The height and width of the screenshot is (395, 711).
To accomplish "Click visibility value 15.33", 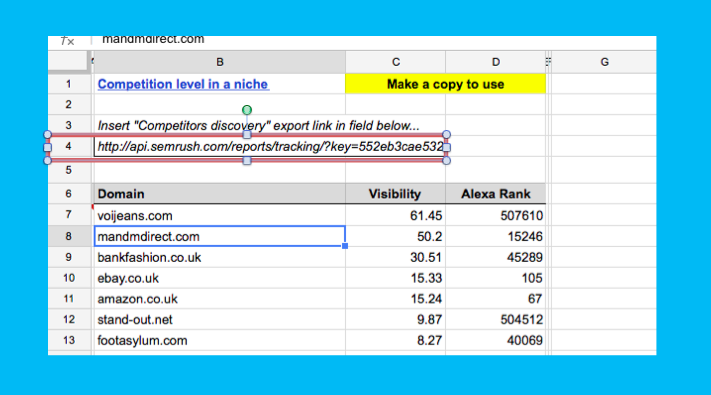I will [426, 278].
